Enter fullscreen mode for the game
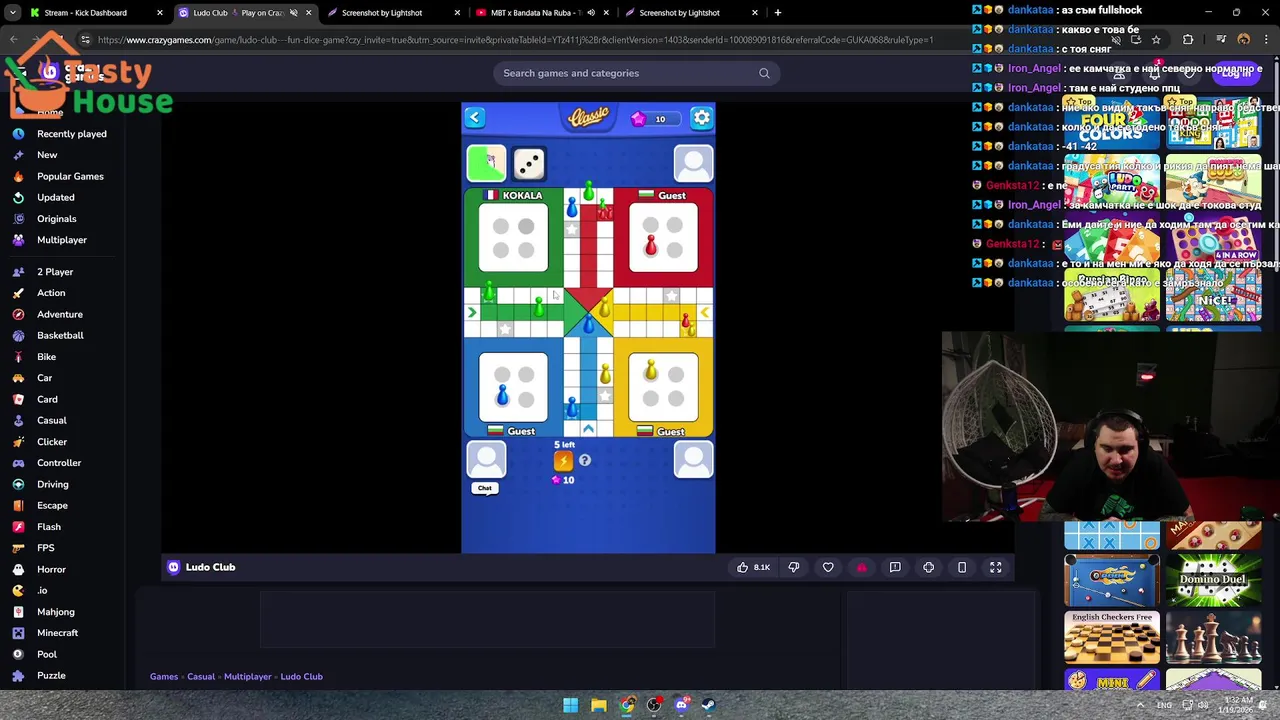The width and height of the screenshot is (1280, 720). tap(996, 567)
